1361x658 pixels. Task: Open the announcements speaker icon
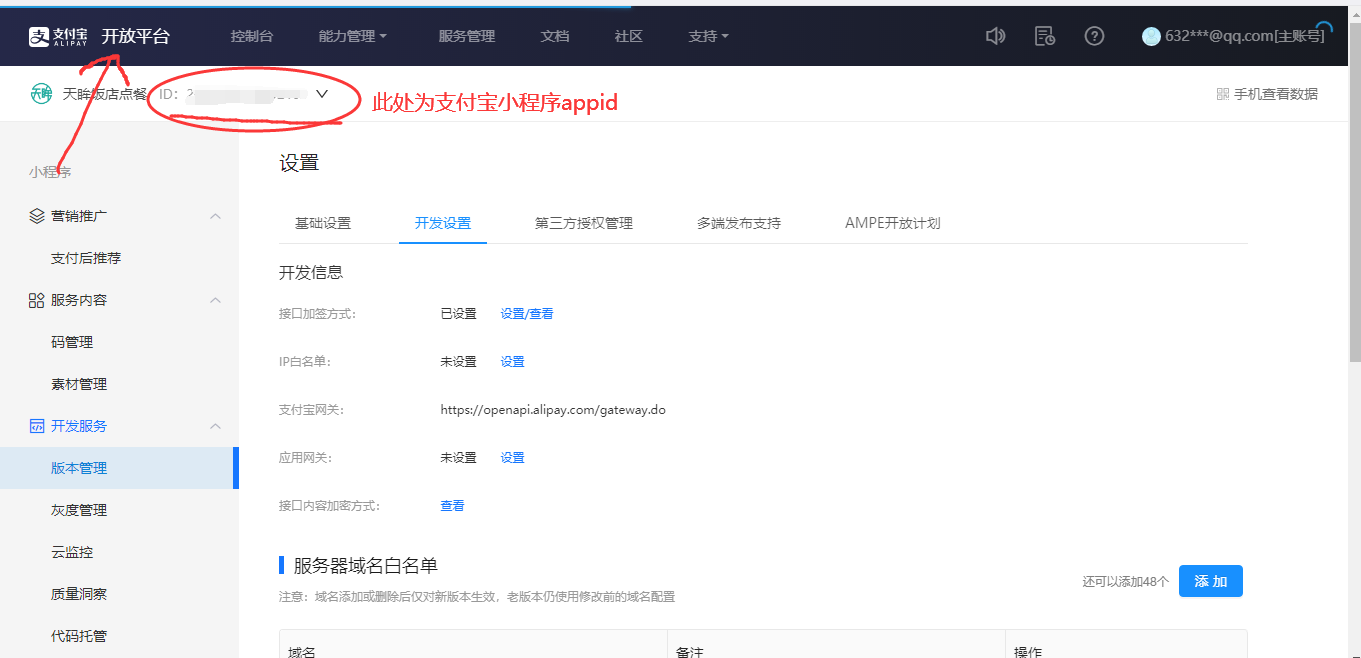point(995,36)
